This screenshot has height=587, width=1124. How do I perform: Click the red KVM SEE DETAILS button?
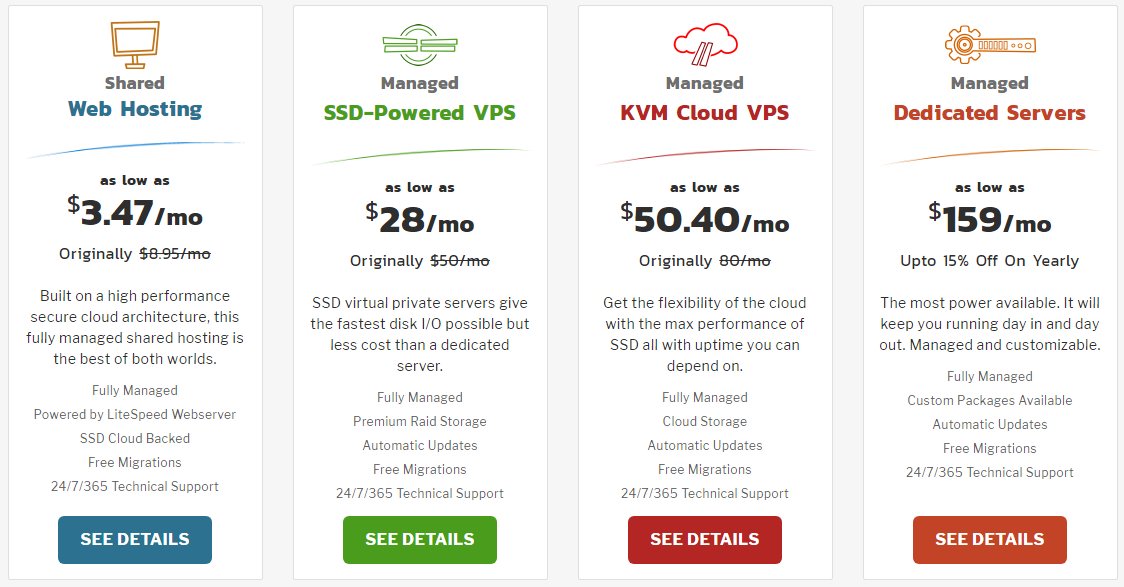click(x=705, y=540)
